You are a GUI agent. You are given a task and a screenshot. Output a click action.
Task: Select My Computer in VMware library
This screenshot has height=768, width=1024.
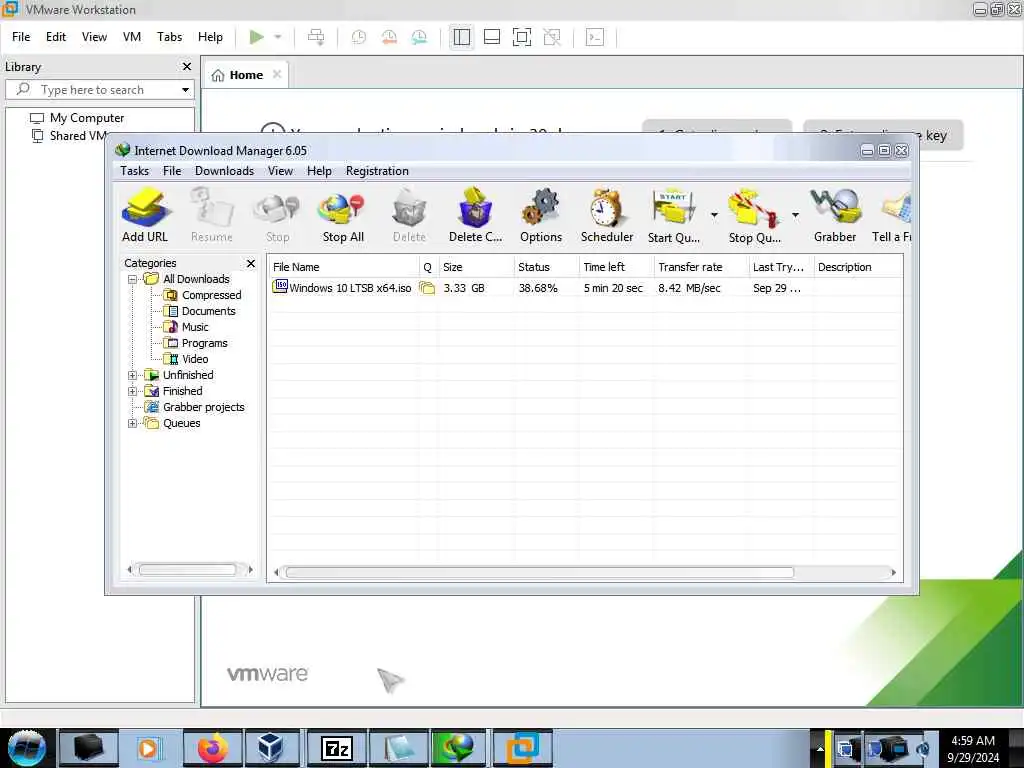click(77, 118)
